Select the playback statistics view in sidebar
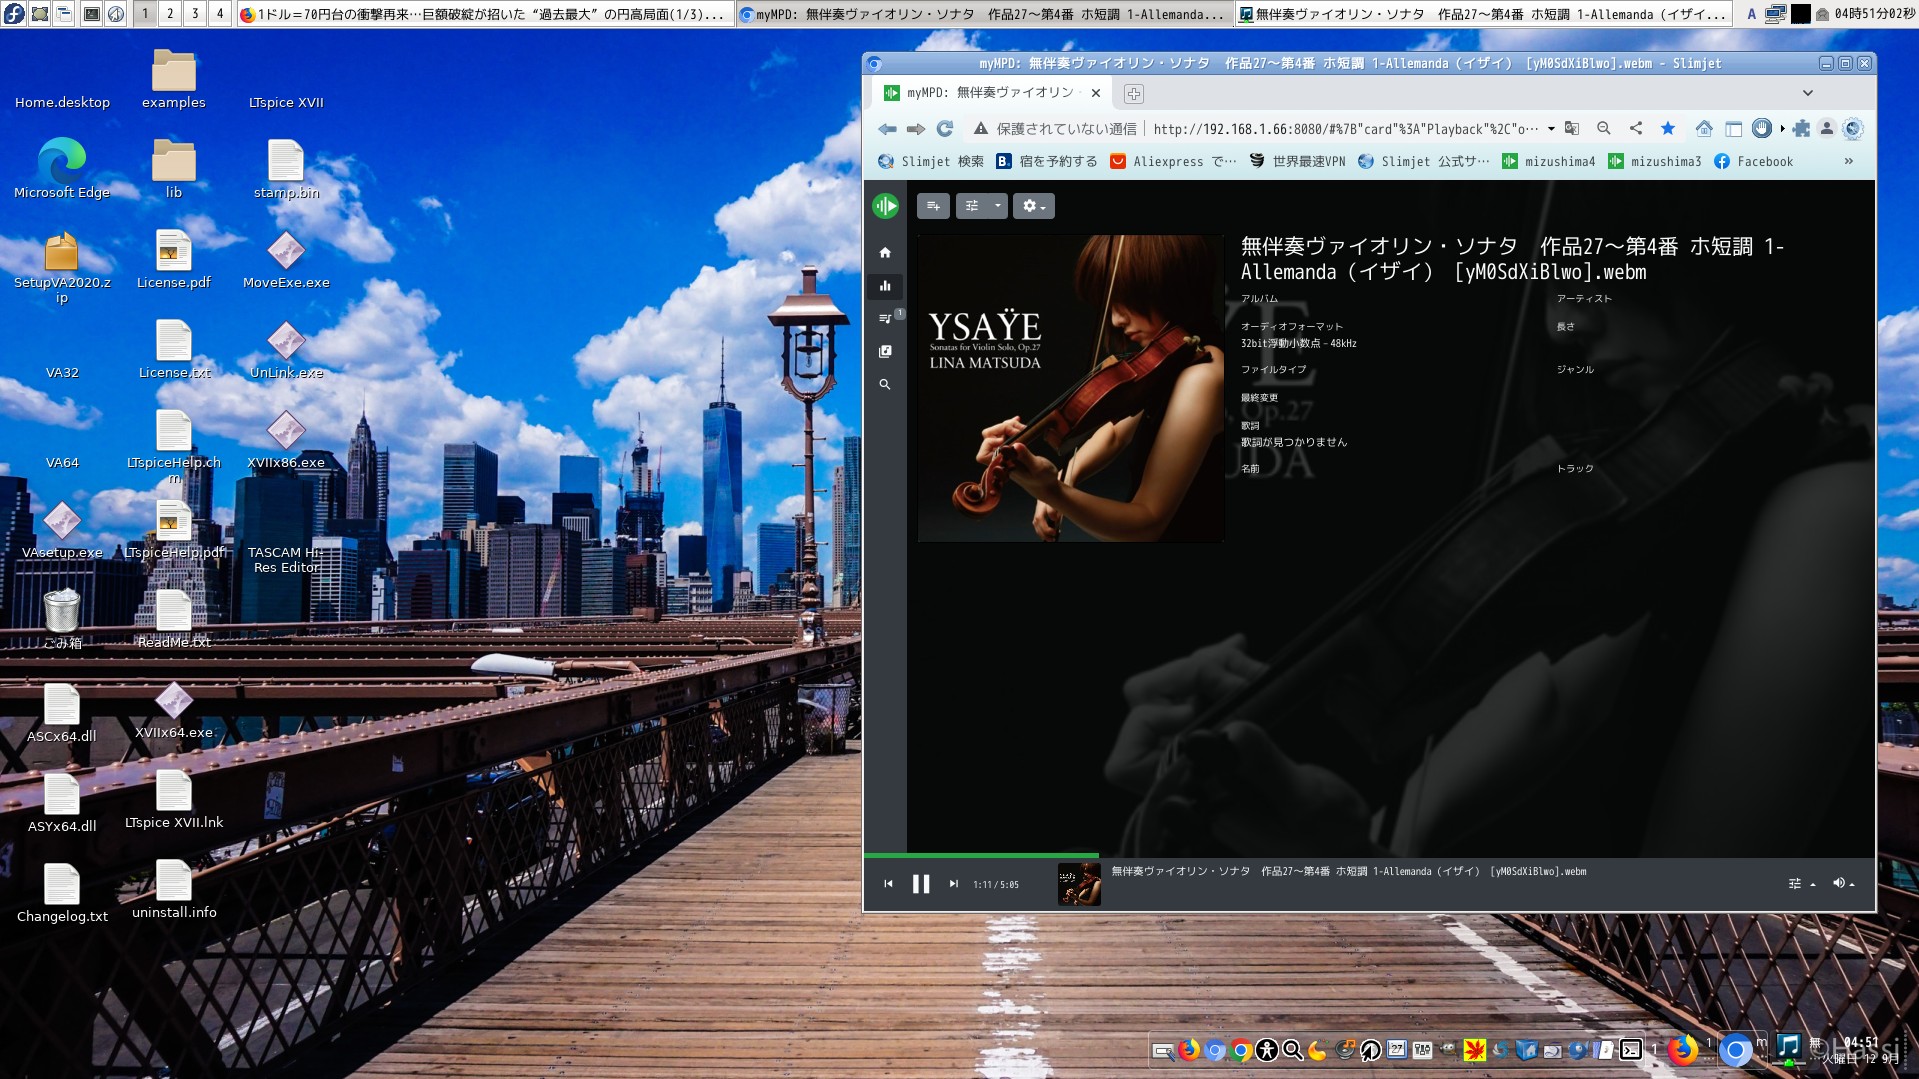The height and width of the screenshot is (1079, 1919). (x=885, y=287)
